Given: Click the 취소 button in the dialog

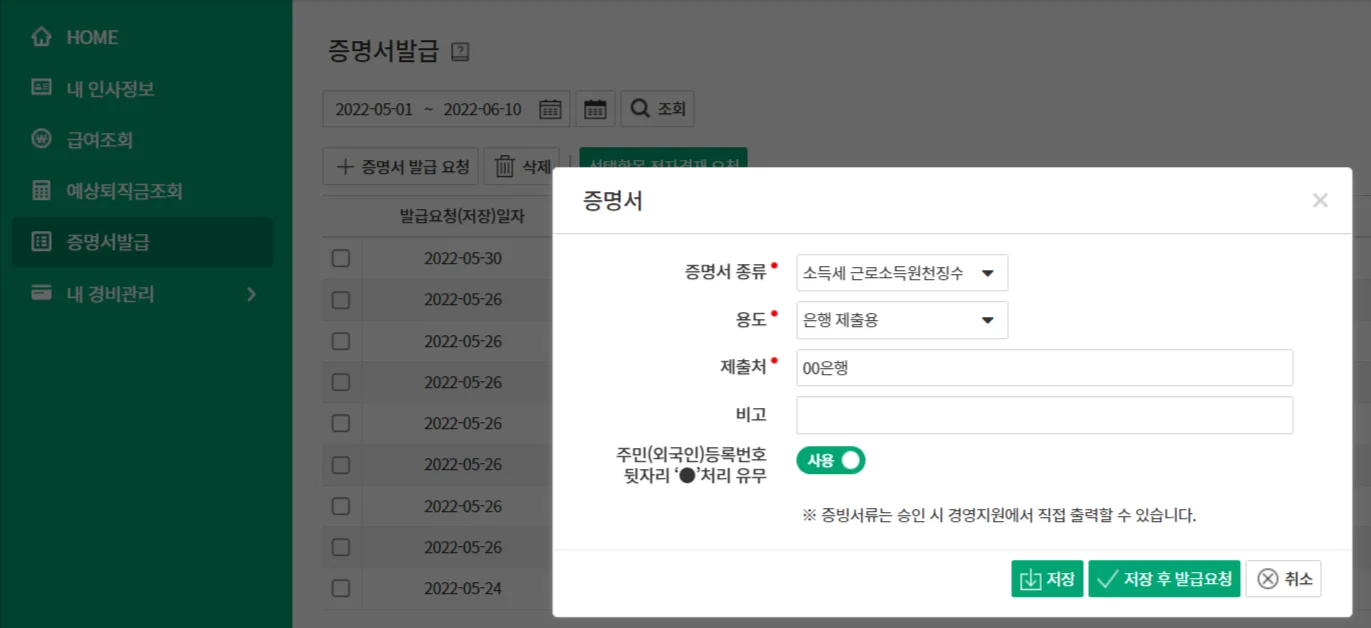Looking at the screenshot, I should tap(1283, 578).
